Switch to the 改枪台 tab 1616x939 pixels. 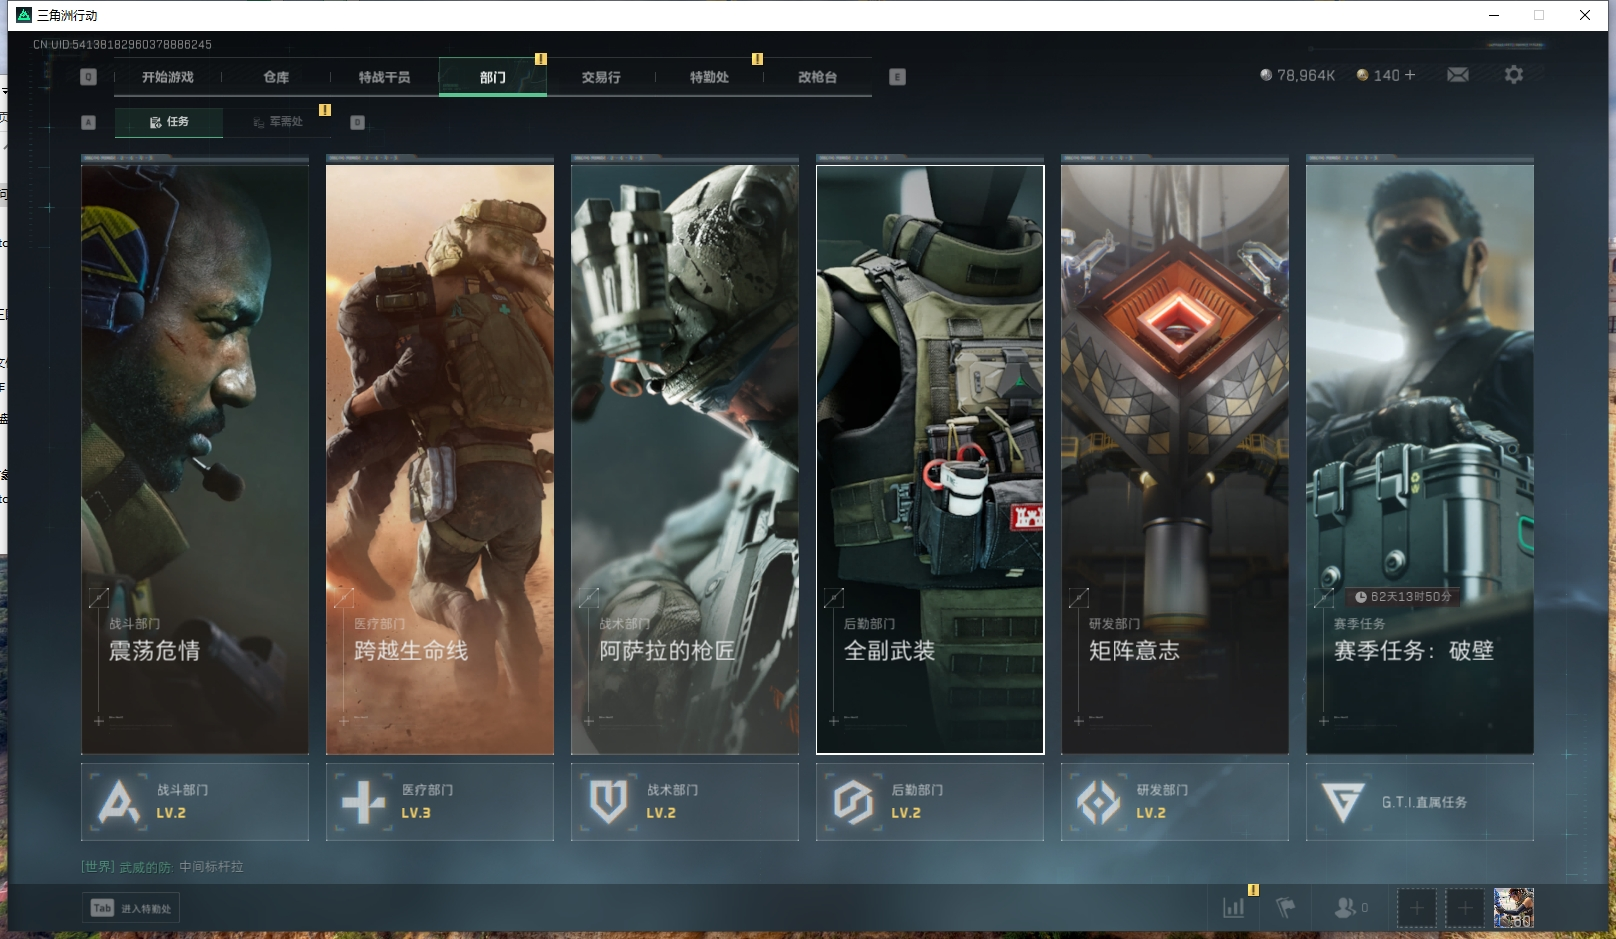click(817, 77)
